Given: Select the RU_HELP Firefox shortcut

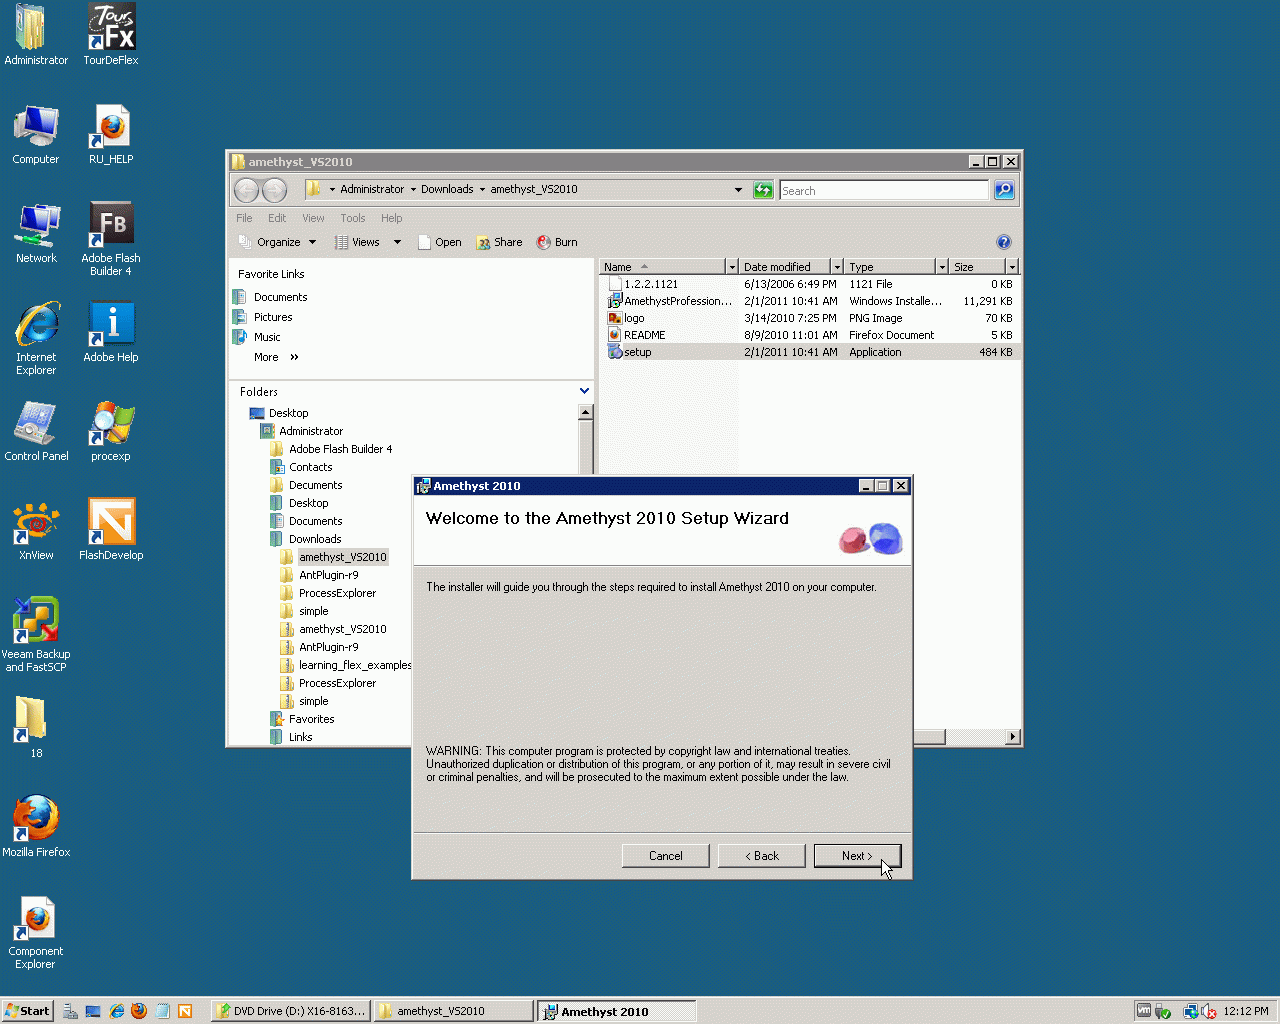Looking at the screenshot, I should (111, 134).
